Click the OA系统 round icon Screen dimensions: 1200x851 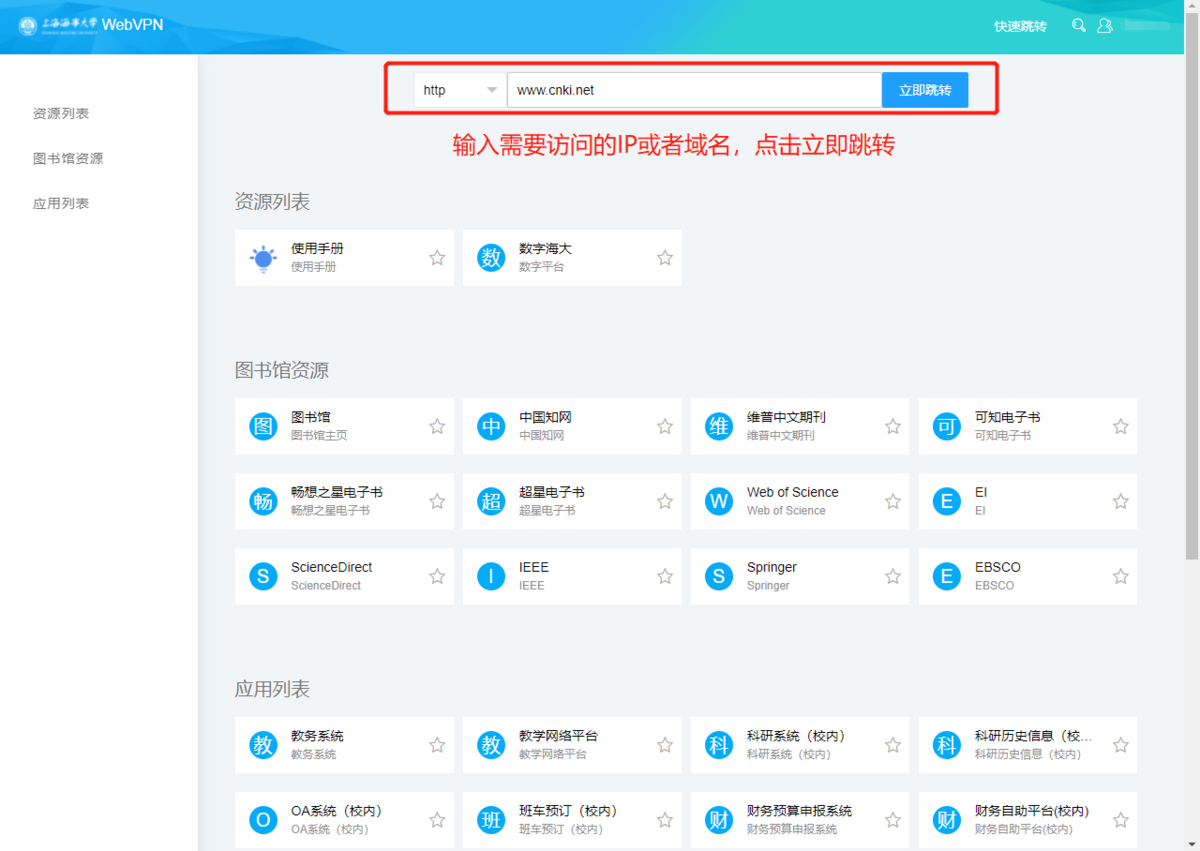tap(263, 820)
